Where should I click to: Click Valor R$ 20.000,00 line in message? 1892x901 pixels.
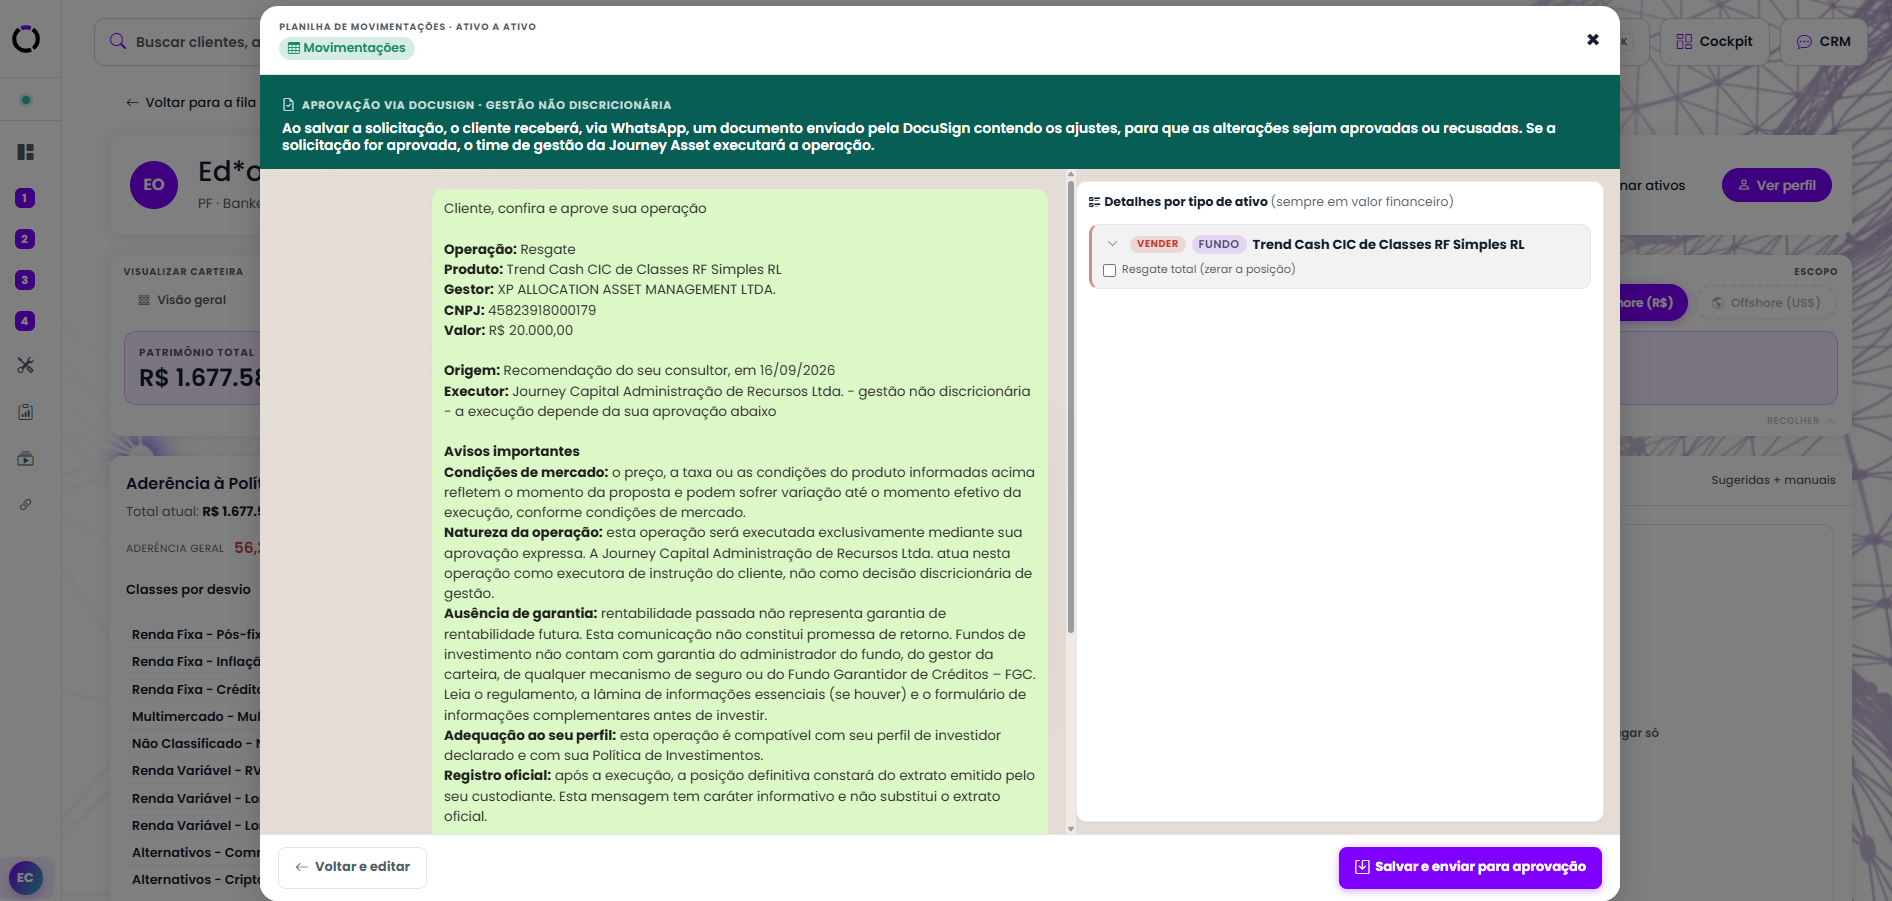(x=508, y=330)
